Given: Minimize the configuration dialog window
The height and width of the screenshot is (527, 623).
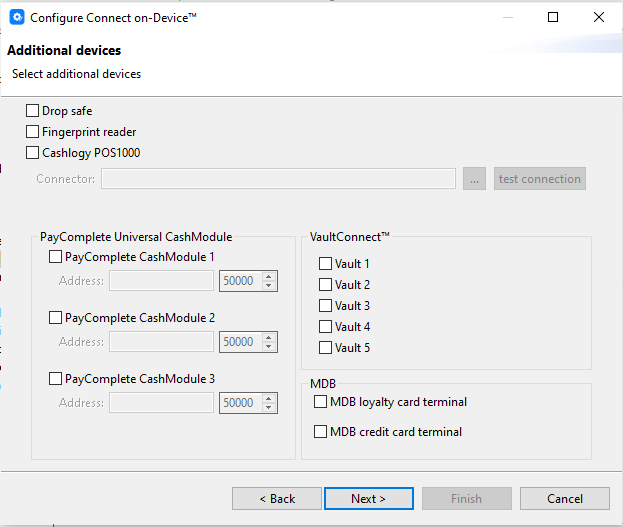Looking at the screenshot, I should (508, 17).
